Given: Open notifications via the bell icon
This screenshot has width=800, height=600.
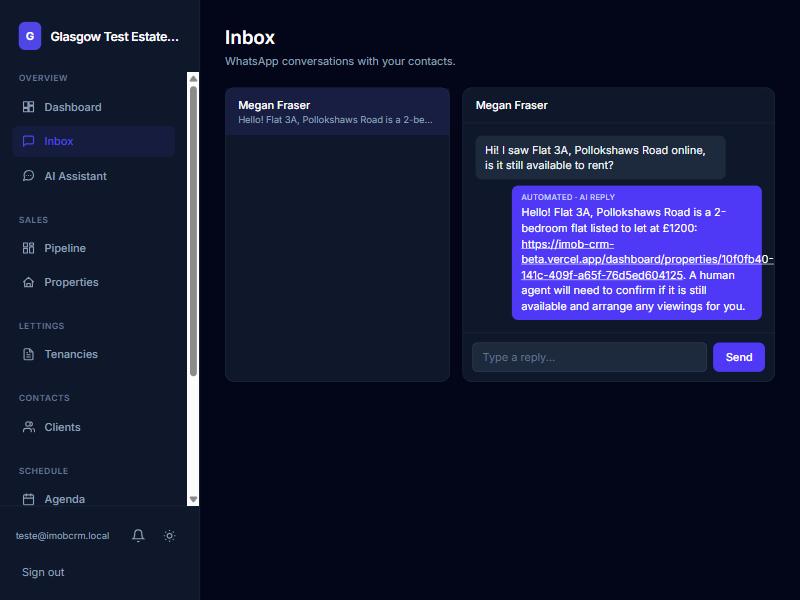Looking at the screenshot, I should (138, 535).
